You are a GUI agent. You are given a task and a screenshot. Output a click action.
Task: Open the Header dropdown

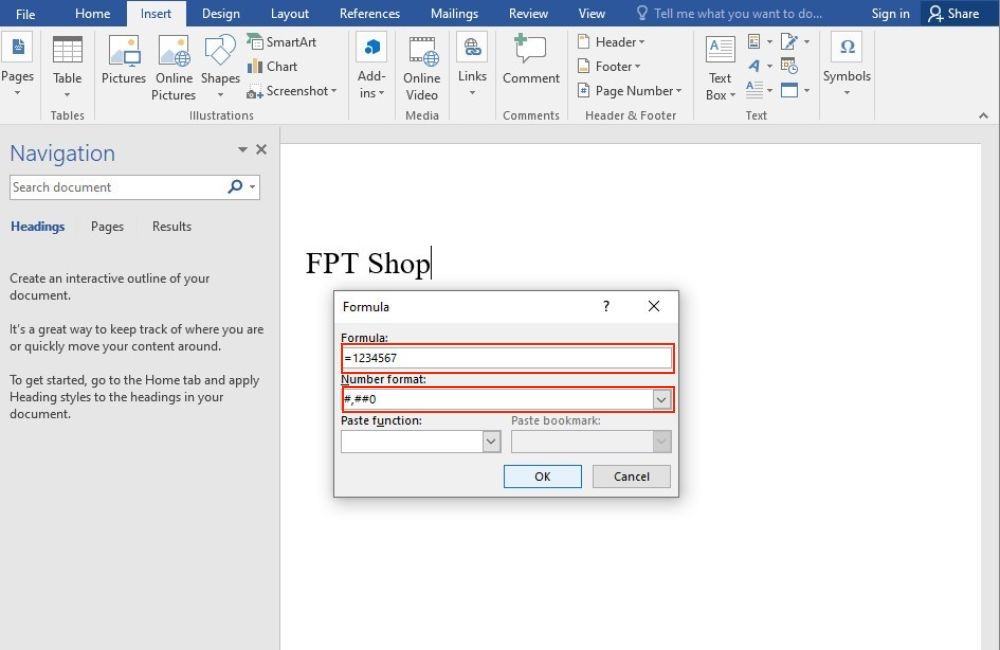coord(611,42)
